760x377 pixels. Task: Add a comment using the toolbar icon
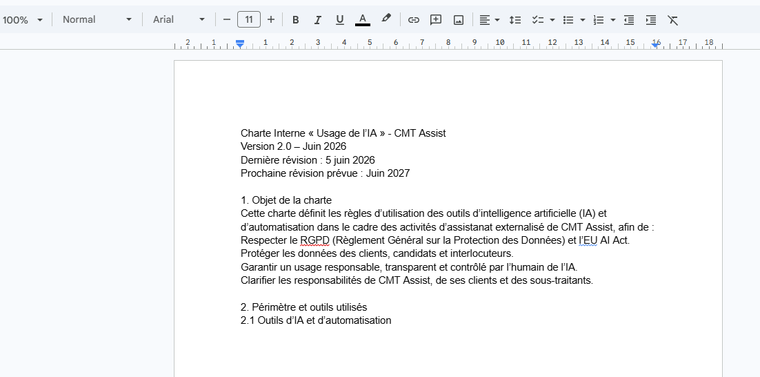(436, 20)
